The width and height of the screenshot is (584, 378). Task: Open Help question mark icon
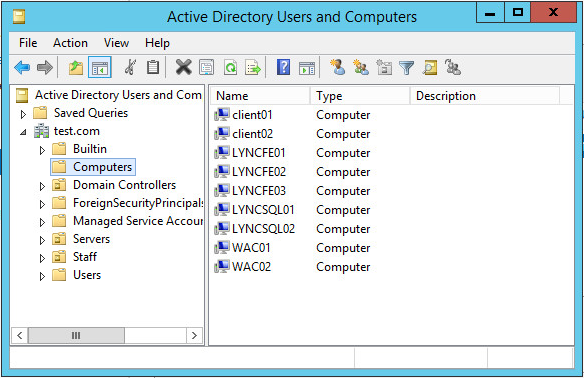tap(283, 67)
